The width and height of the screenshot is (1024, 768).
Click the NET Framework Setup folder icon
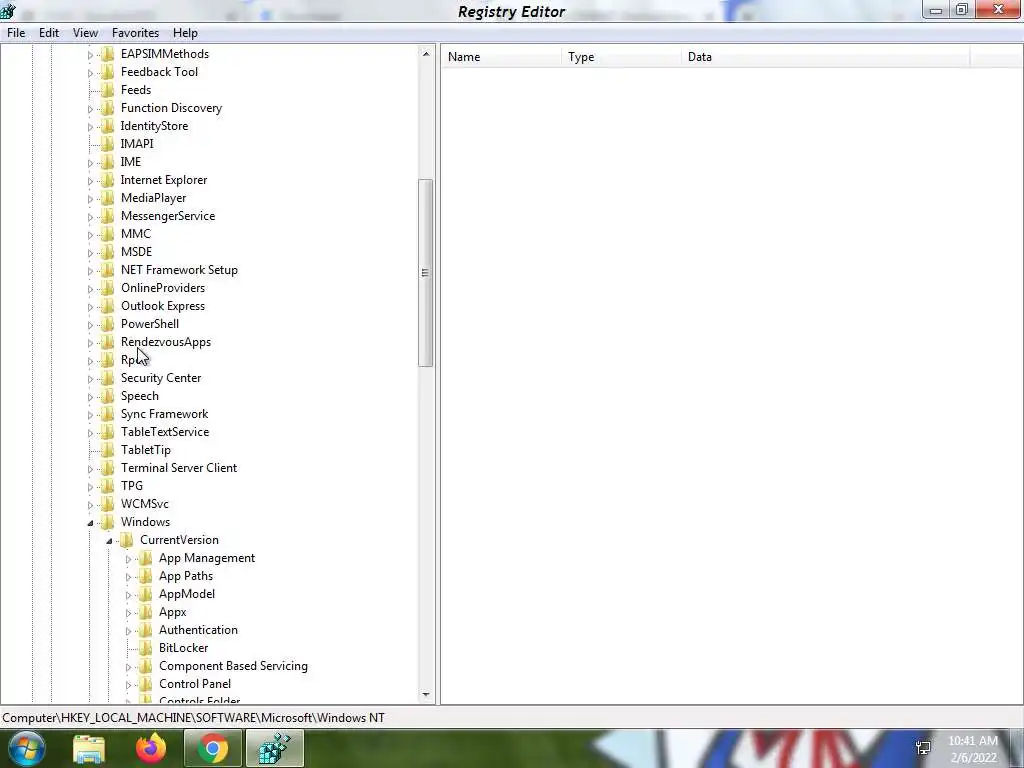[x=108, y=270]
